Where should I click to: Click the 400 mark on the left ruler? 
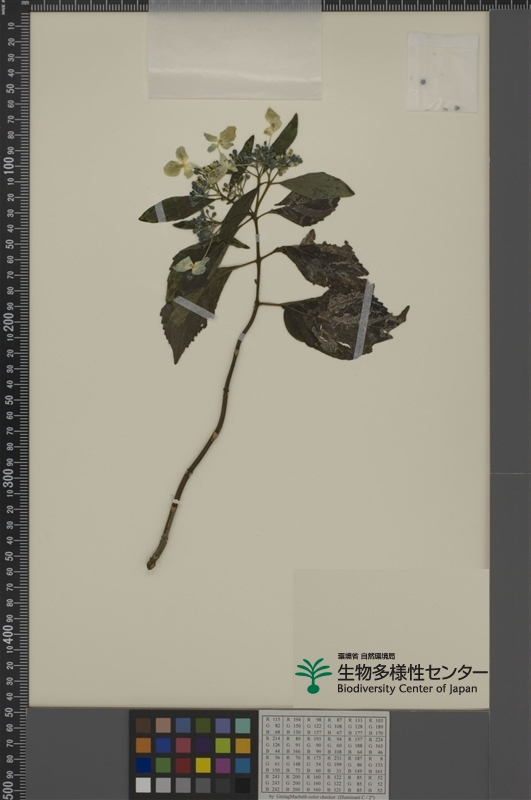pyautogui.click(x=9, y=633)
